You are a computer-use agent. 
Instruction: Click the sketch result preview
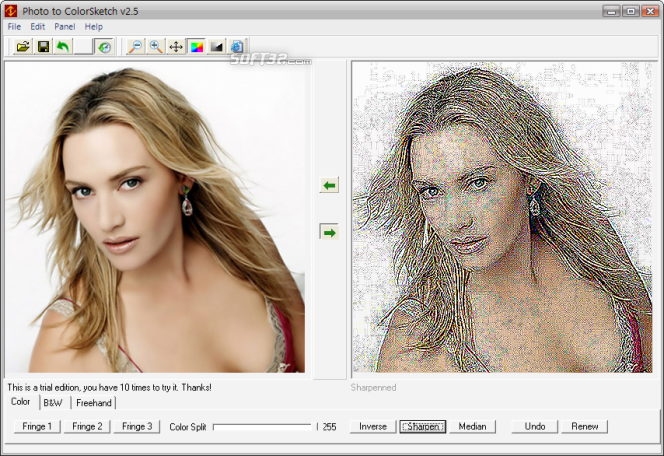(x=502, y=218)
